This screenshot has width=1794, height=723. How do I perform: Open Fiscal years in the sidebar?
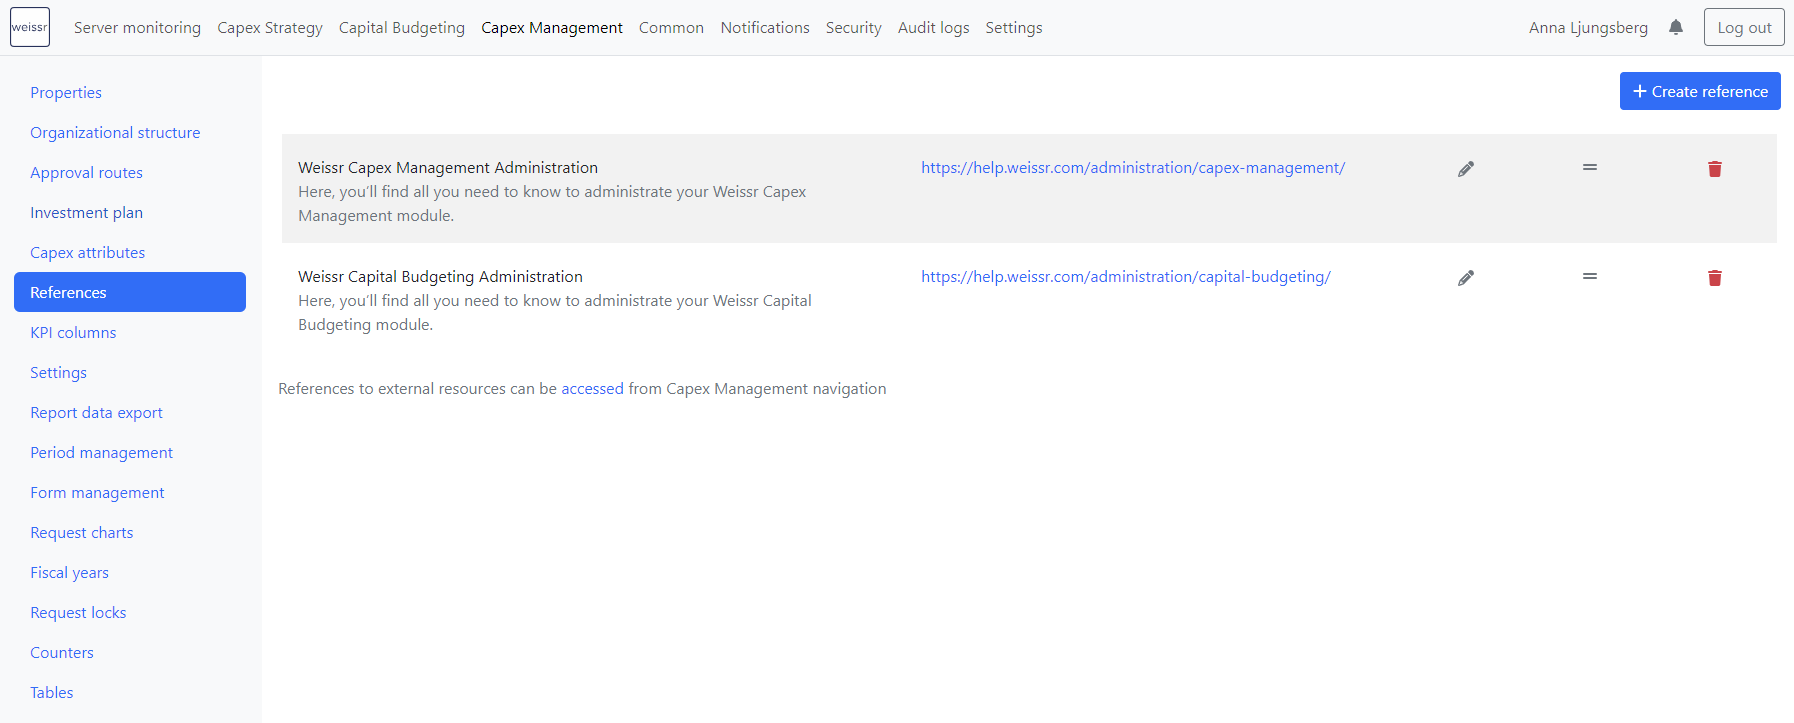click(69, 572)
